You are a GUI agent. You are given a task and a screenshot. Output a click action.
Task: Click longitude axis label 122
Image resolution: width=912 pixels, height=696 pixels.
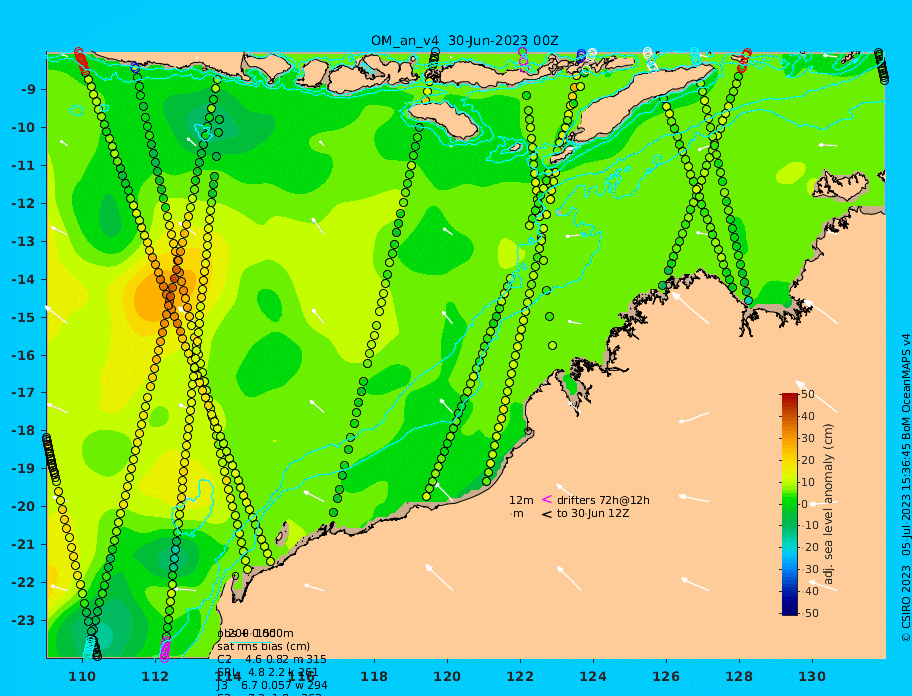tap(520, 676)
